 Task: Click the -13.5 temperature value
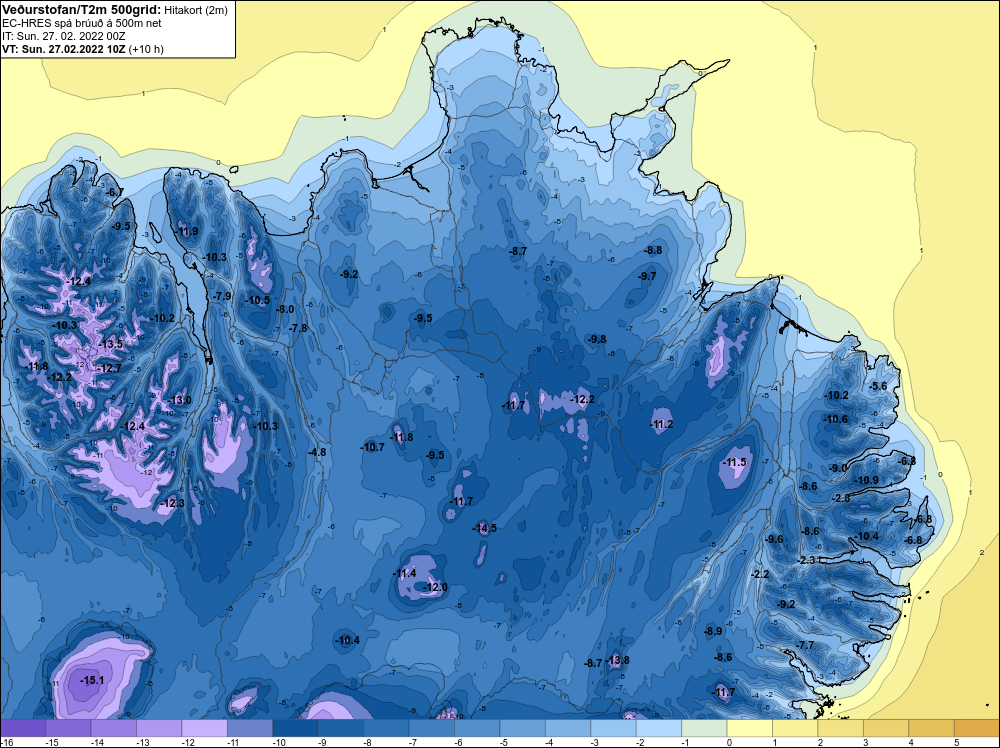click(110, 344)
